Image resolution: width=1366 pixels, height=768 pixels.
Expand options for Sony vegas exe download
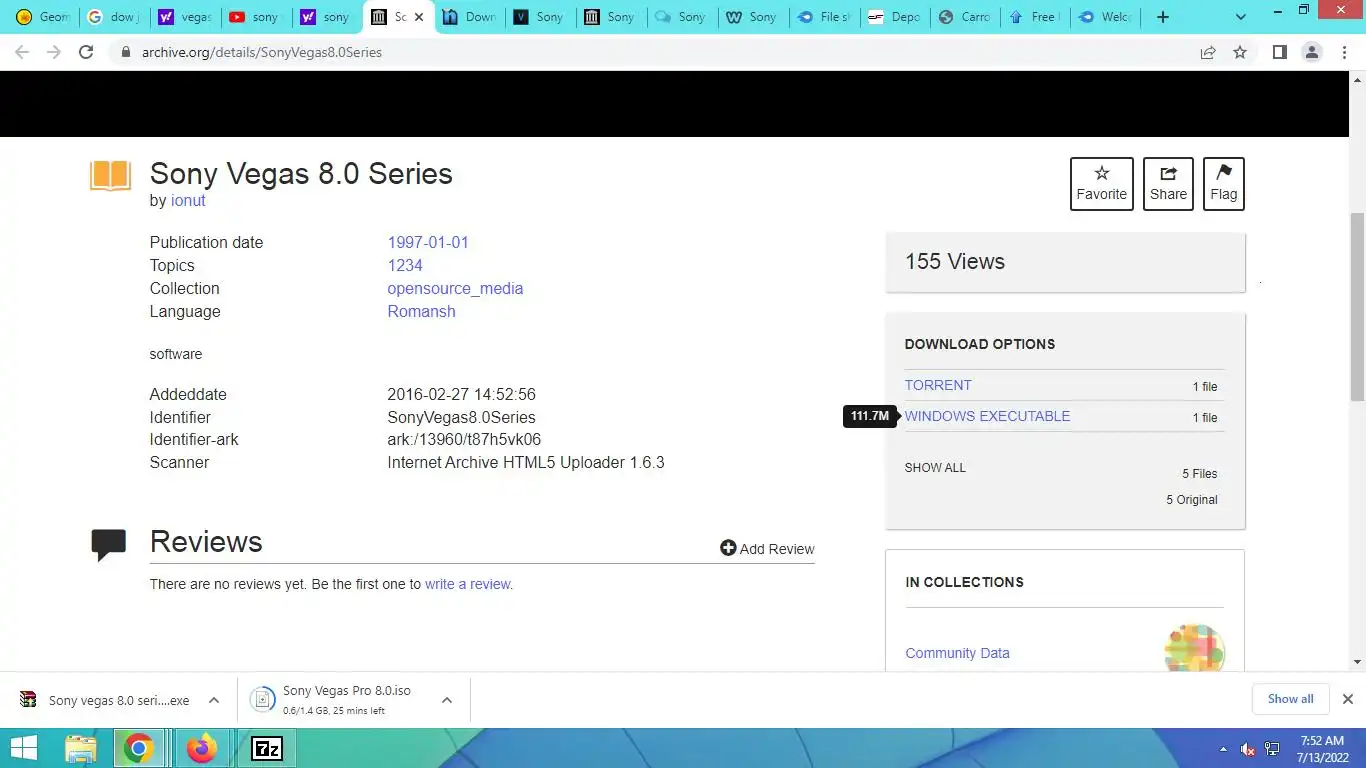[214, 700]
